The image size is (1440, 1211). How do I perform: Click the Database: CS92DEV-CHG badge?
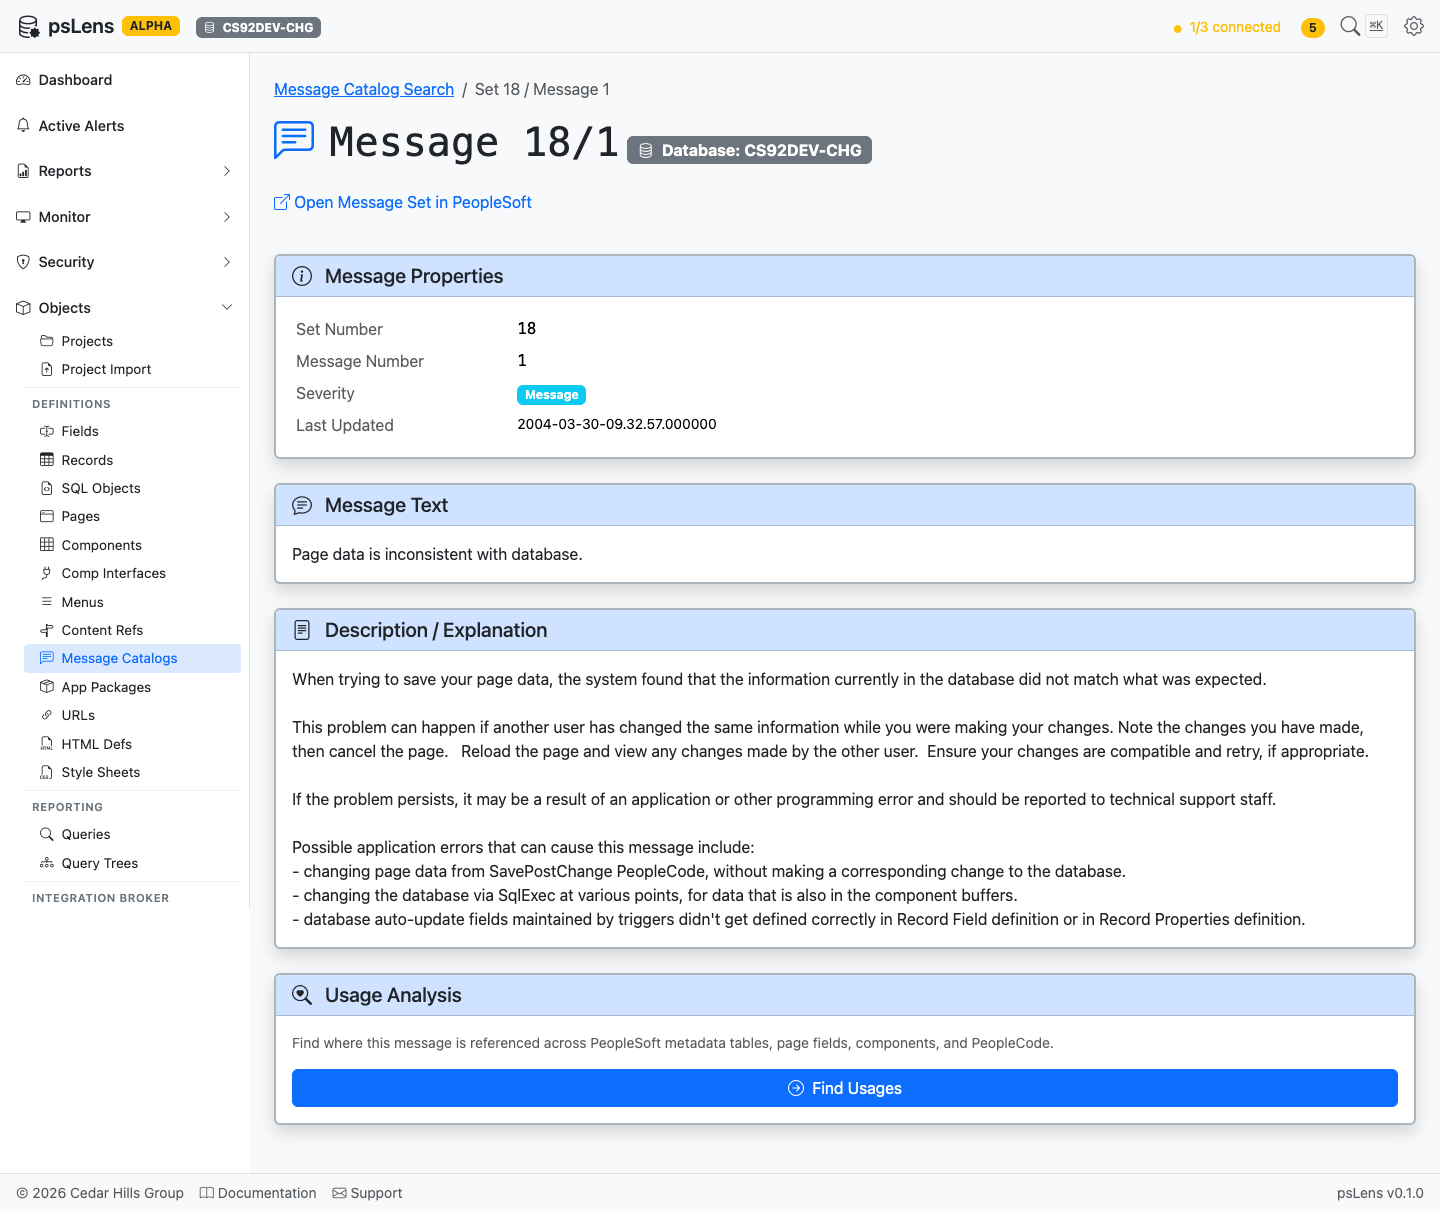[x=749, y=150]
